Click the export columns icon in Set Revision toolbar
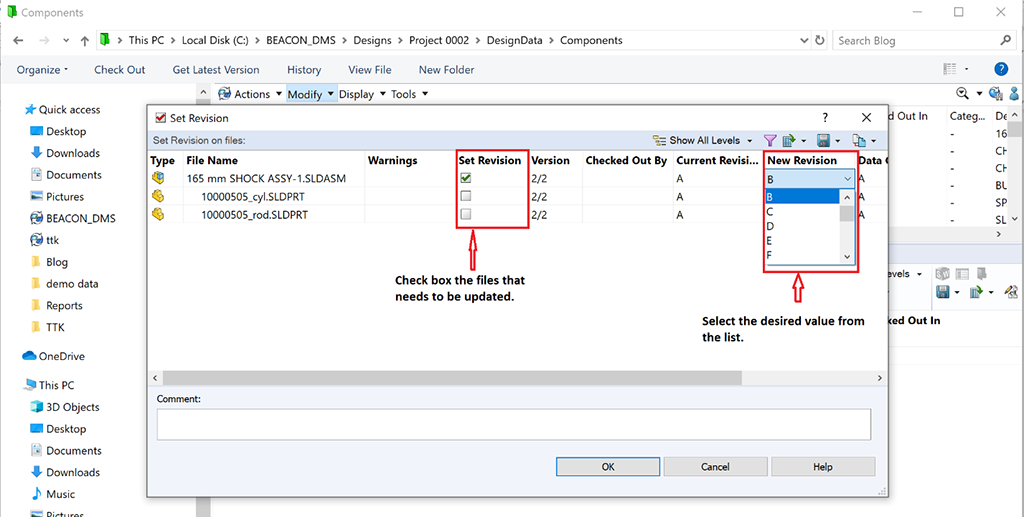 point(789,140)
